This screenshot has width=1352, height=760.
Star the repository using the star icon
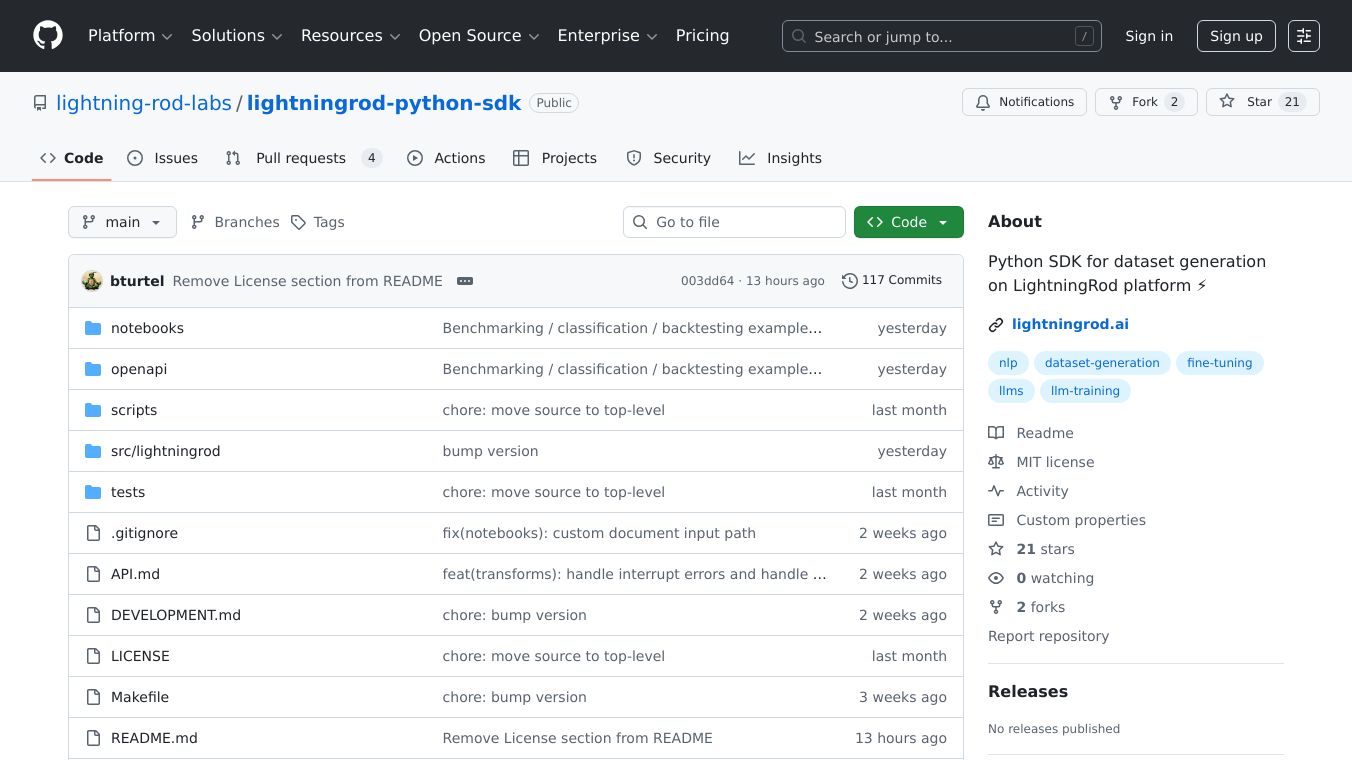[x=1226, y=101]
